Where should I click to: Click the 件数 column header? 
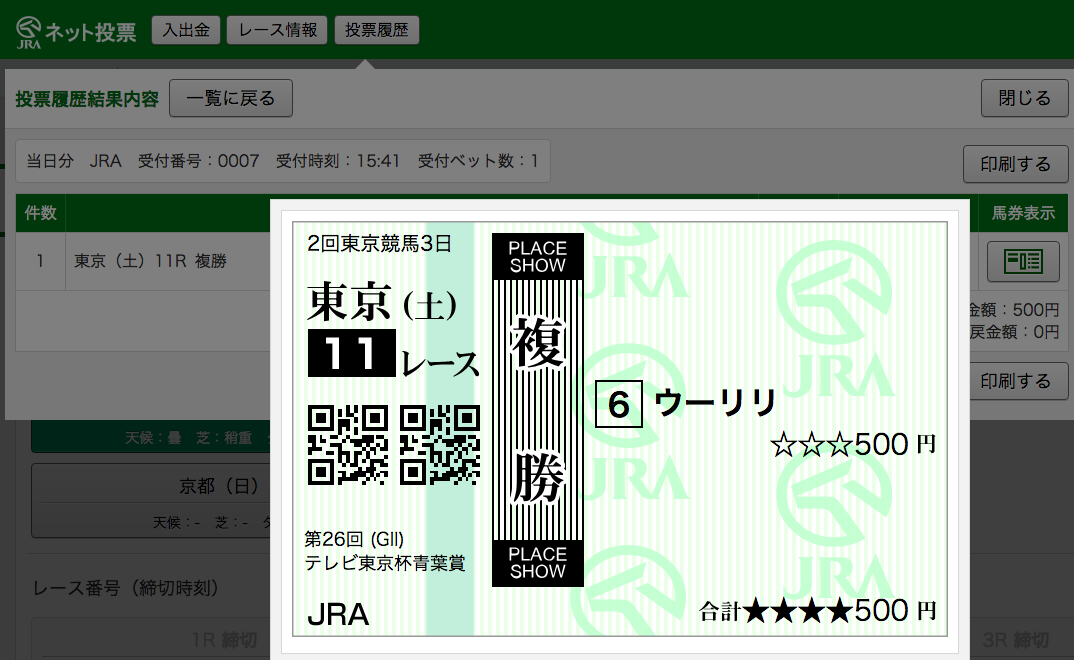click(40, 213)
